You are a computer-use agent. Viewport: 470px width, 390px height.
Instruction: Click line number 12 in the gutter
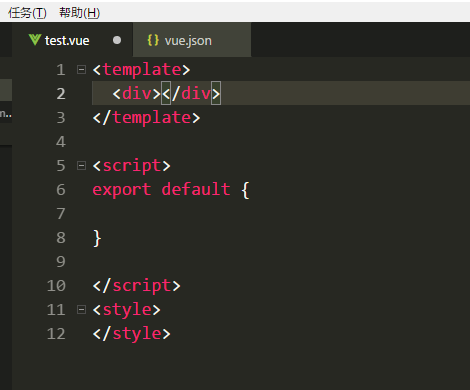(56, 334)
